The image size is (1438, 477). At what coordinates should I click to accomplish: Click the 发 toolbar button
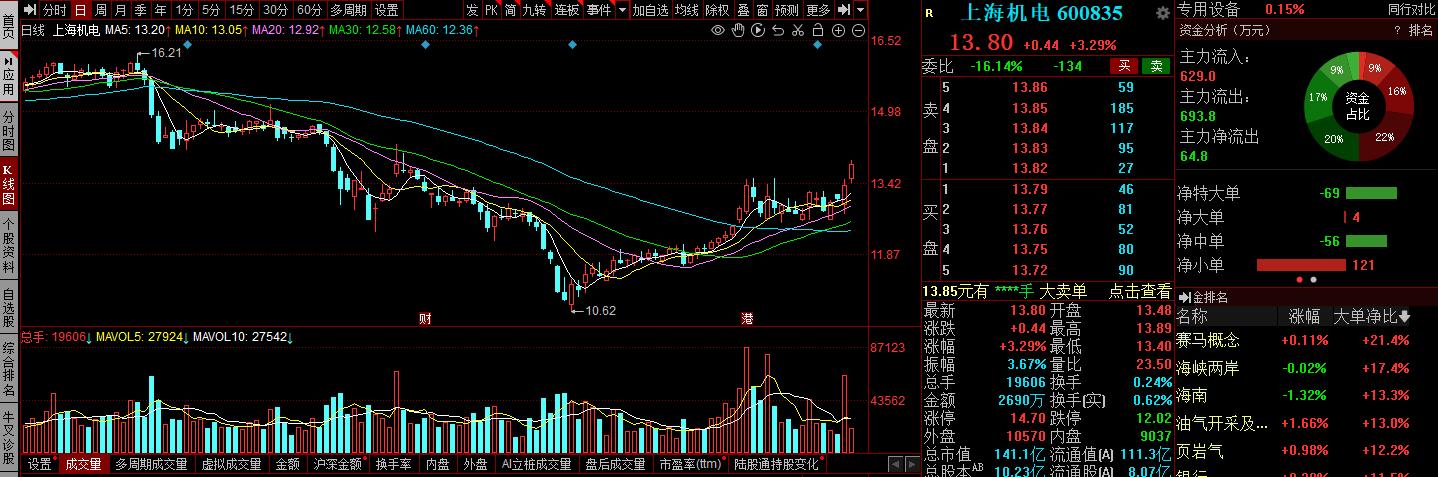472,10
